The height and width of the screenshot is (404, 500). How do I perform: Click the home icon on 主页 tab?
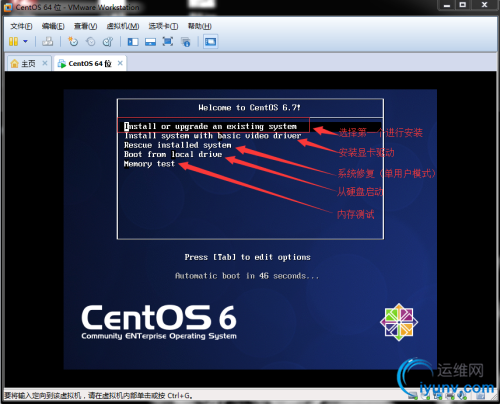pos(14,63)
